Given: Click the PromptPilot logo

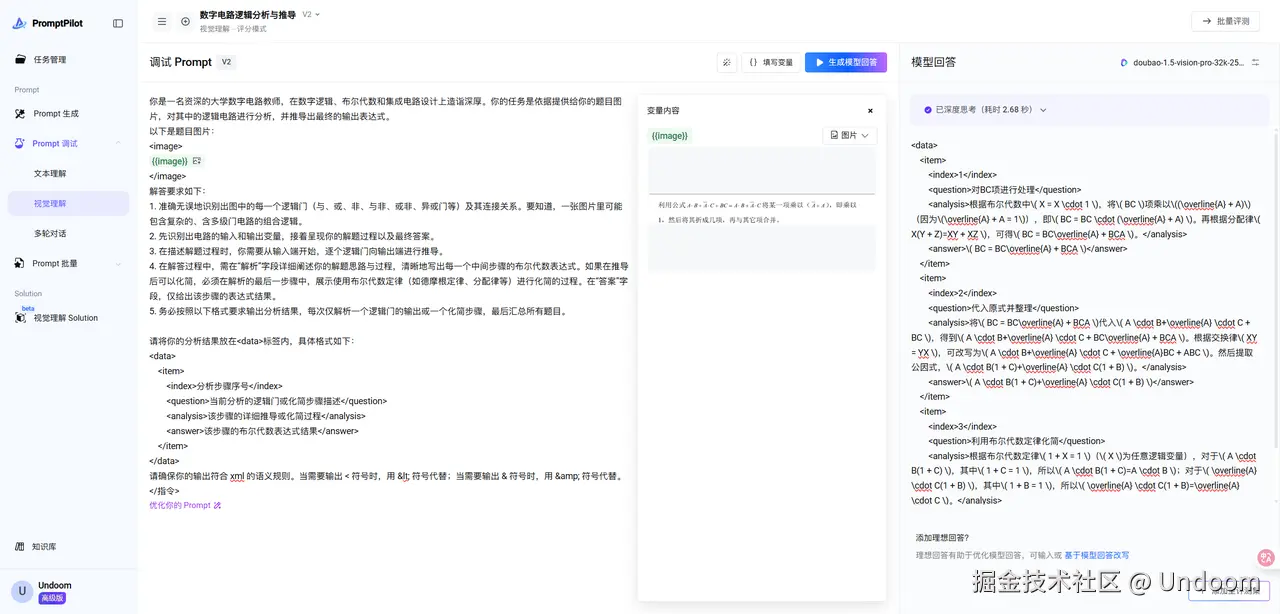Looking at the screenshot, I should coord(50,22).
